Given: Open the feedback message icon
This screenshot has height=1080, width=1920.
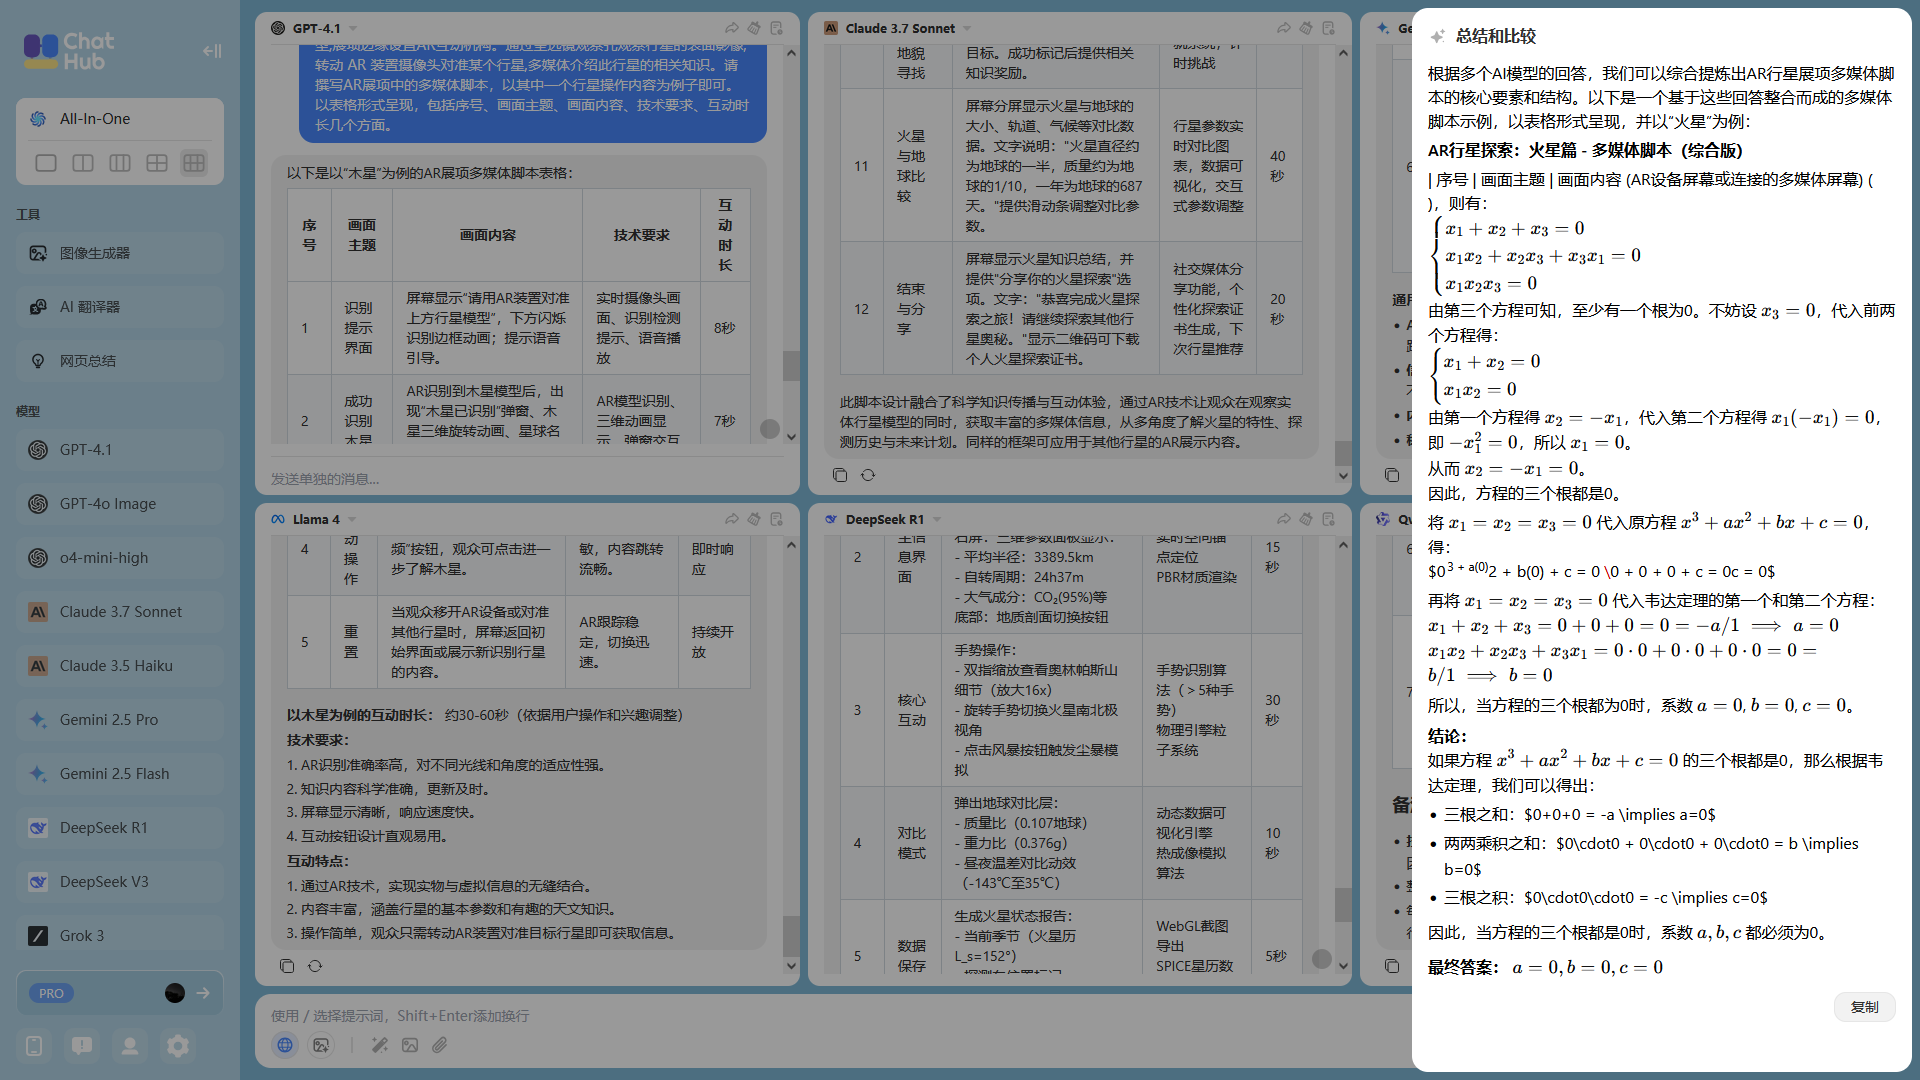Looking at the screenshot, I should pyautogui.click(x=82, y=1046).
